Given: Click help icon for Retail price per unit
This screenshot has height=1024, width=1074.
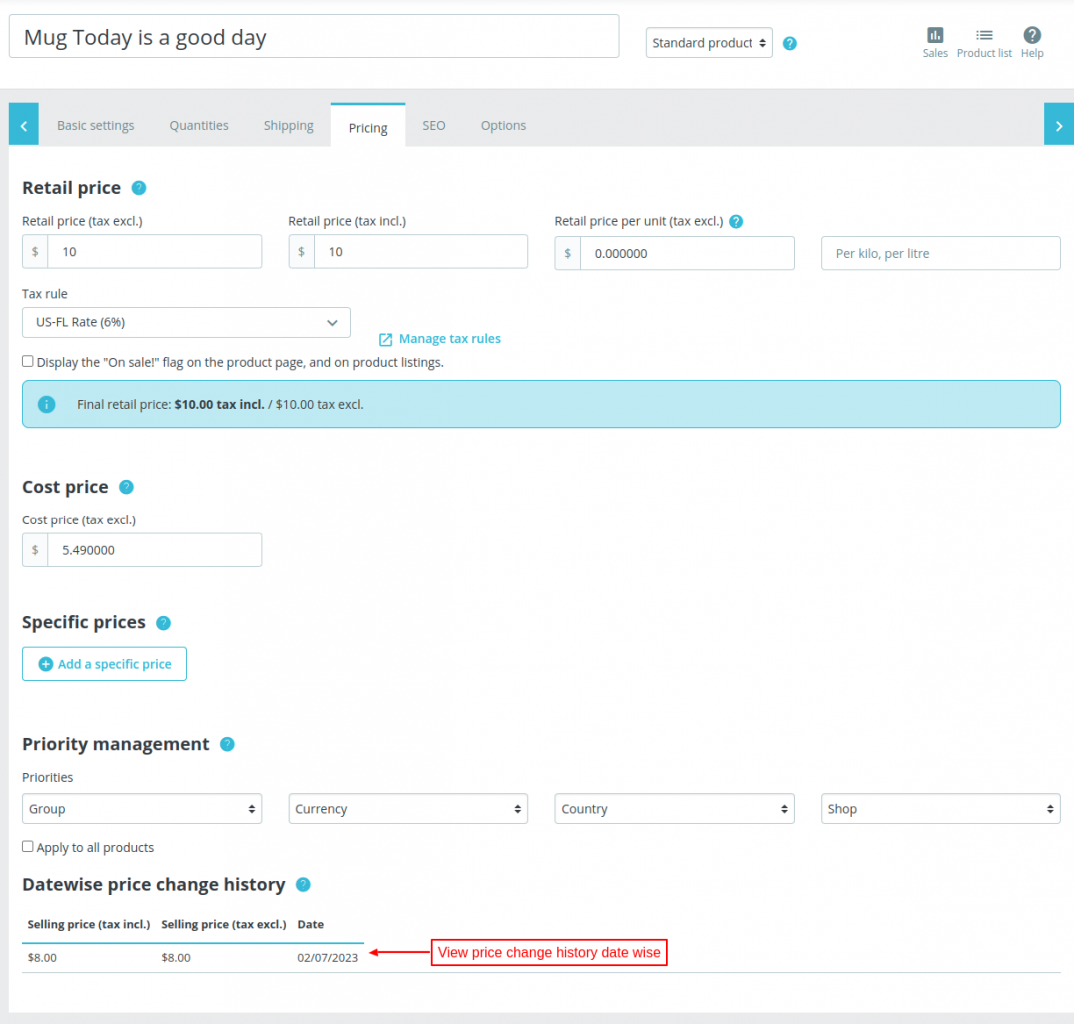Looking at the screenshot, I should (736, 221).
